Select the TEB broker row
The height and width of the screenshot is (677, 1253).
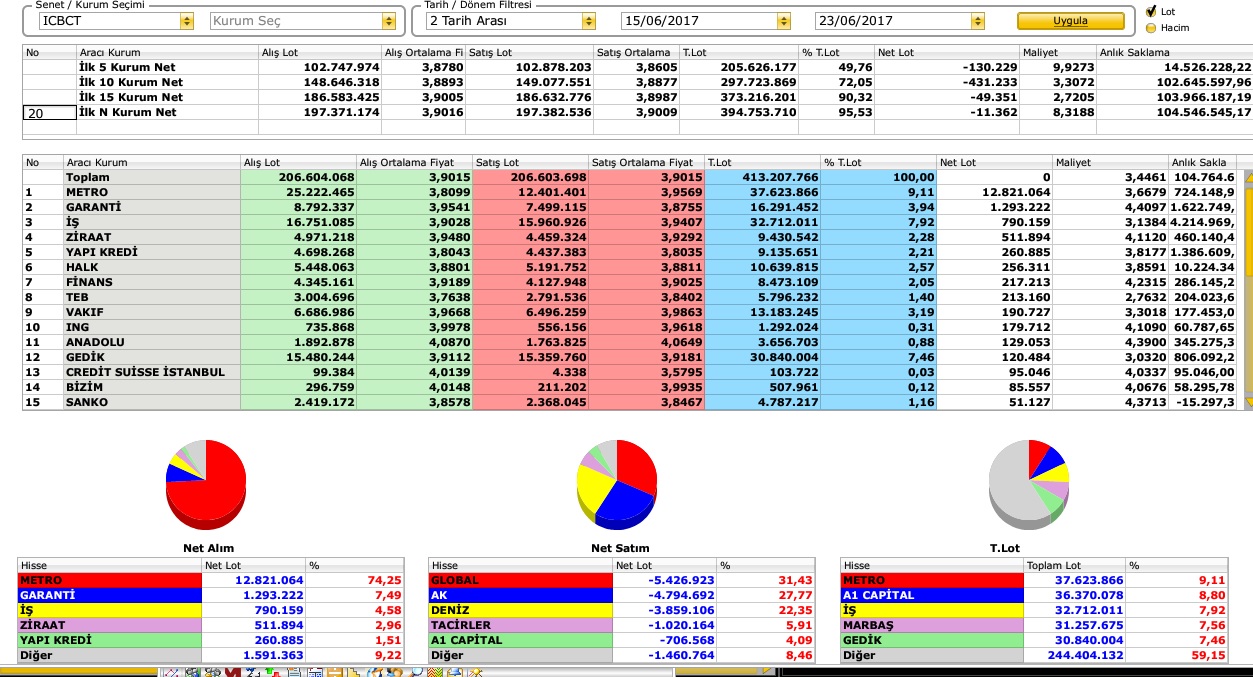(x=630, y=297)
